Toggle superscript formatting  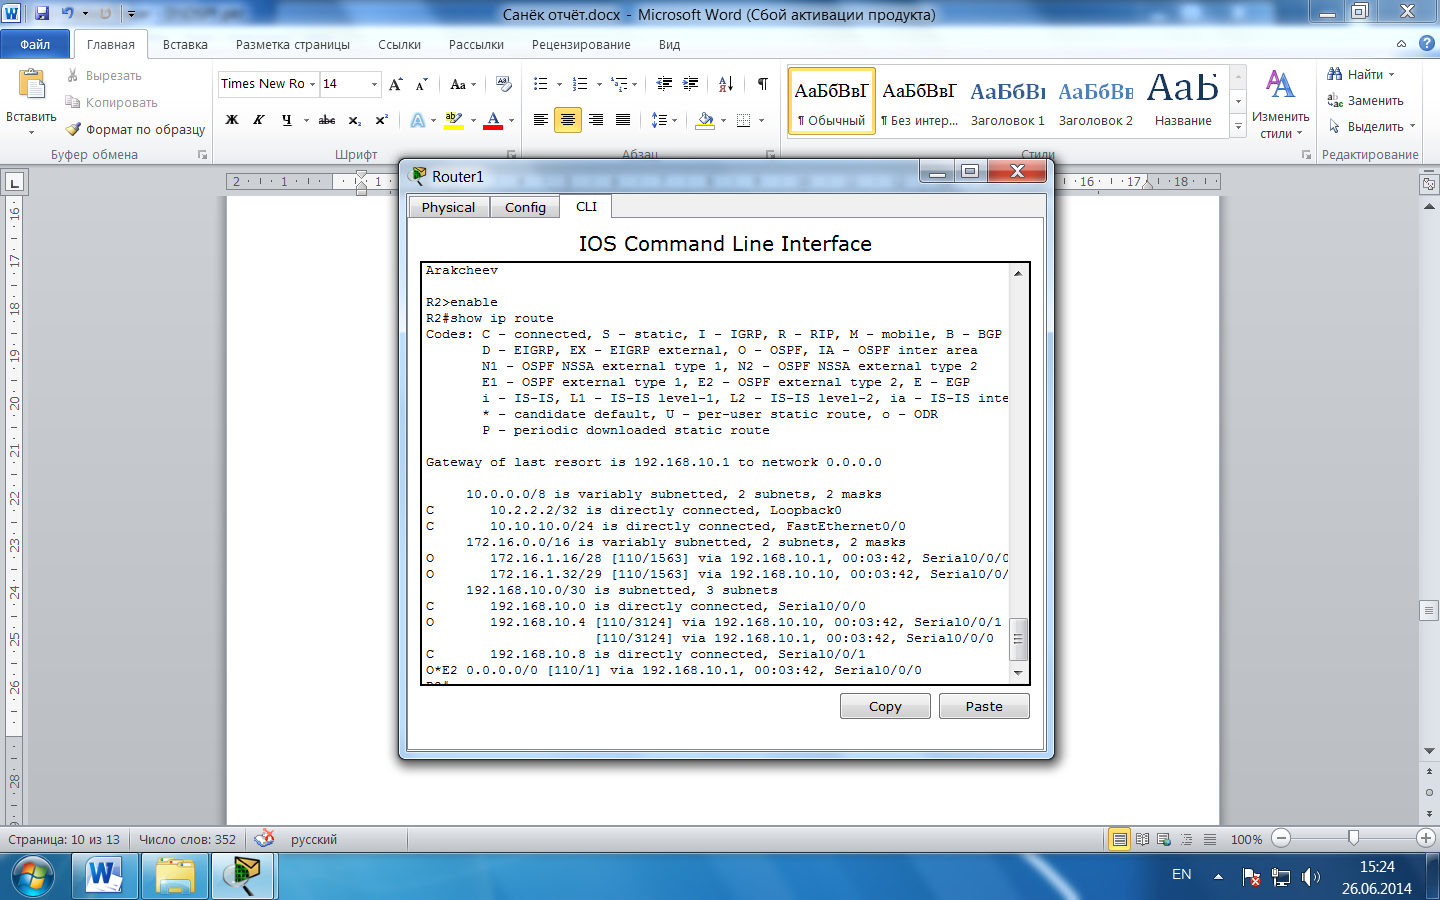(381, 120)
